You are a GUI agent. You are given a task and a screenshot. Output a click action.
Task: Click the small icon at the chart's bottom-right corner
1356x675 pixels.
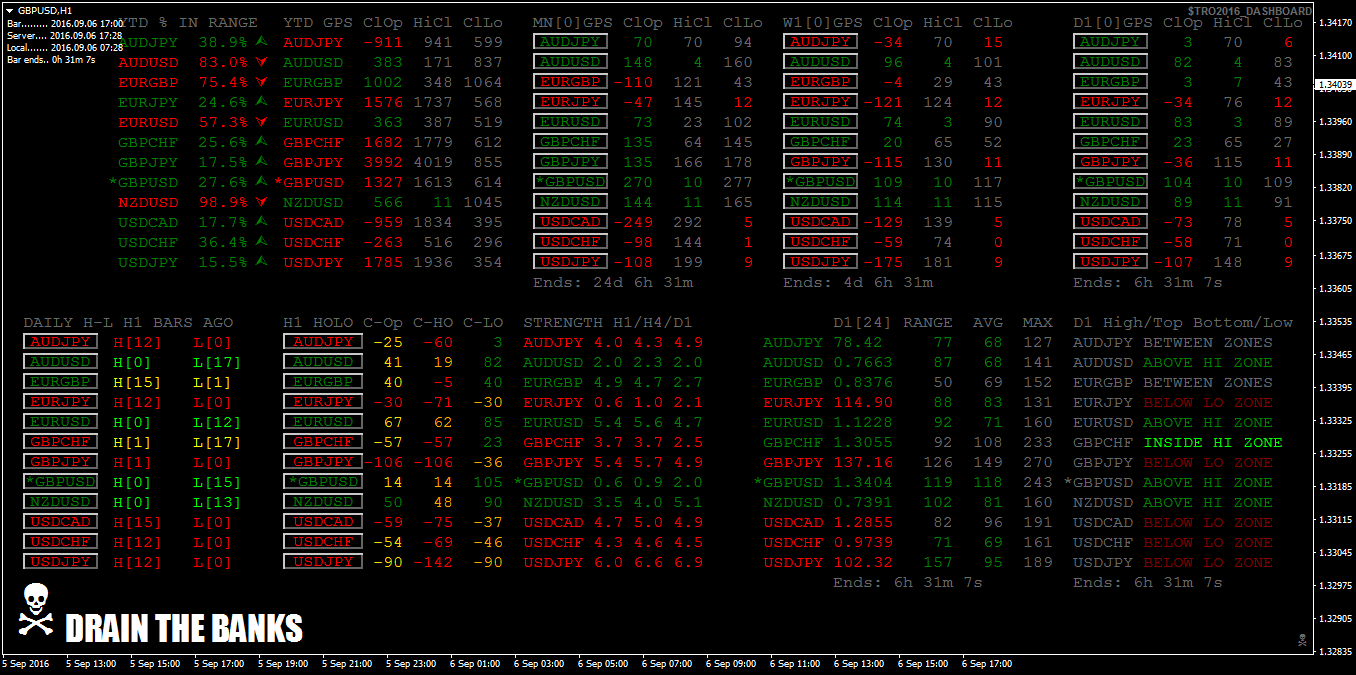(x=1302, y=640)
